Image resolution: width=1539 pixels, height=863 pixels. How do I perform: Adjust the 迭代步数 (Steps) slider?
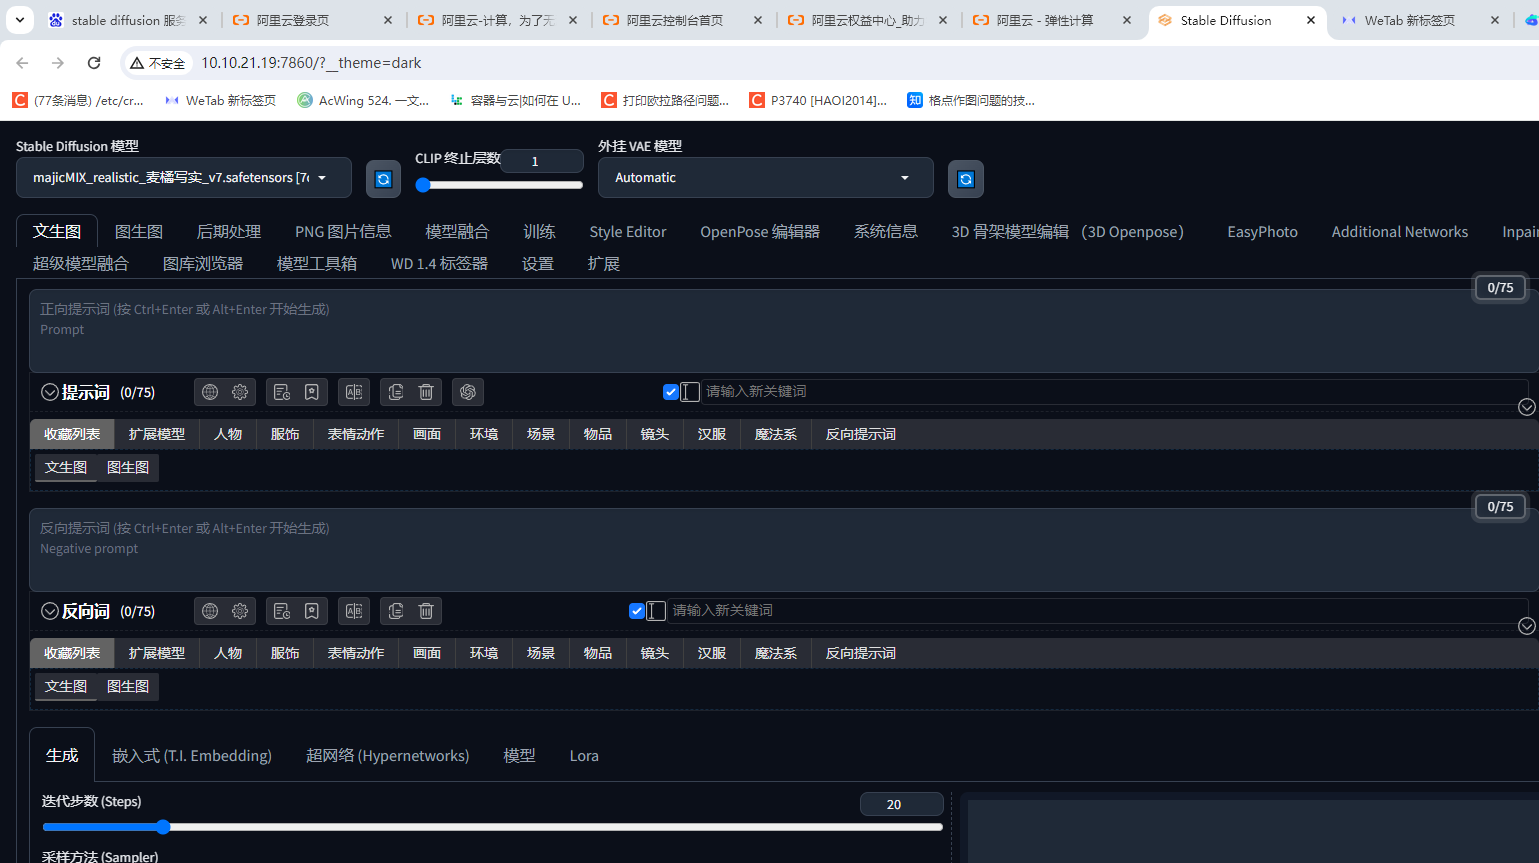pos(492,827)
